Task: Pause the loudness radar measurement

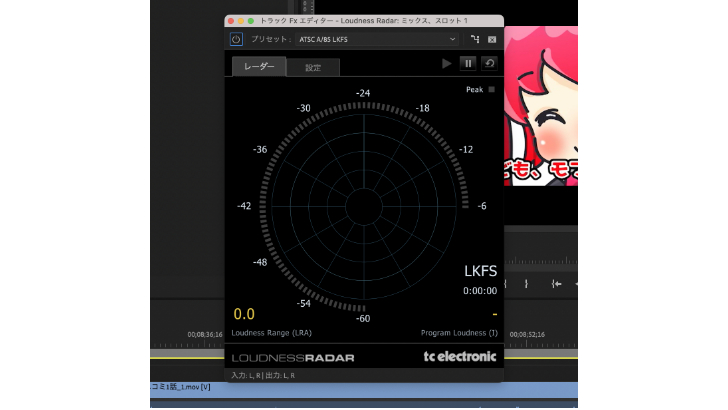Action: [468, 64]
